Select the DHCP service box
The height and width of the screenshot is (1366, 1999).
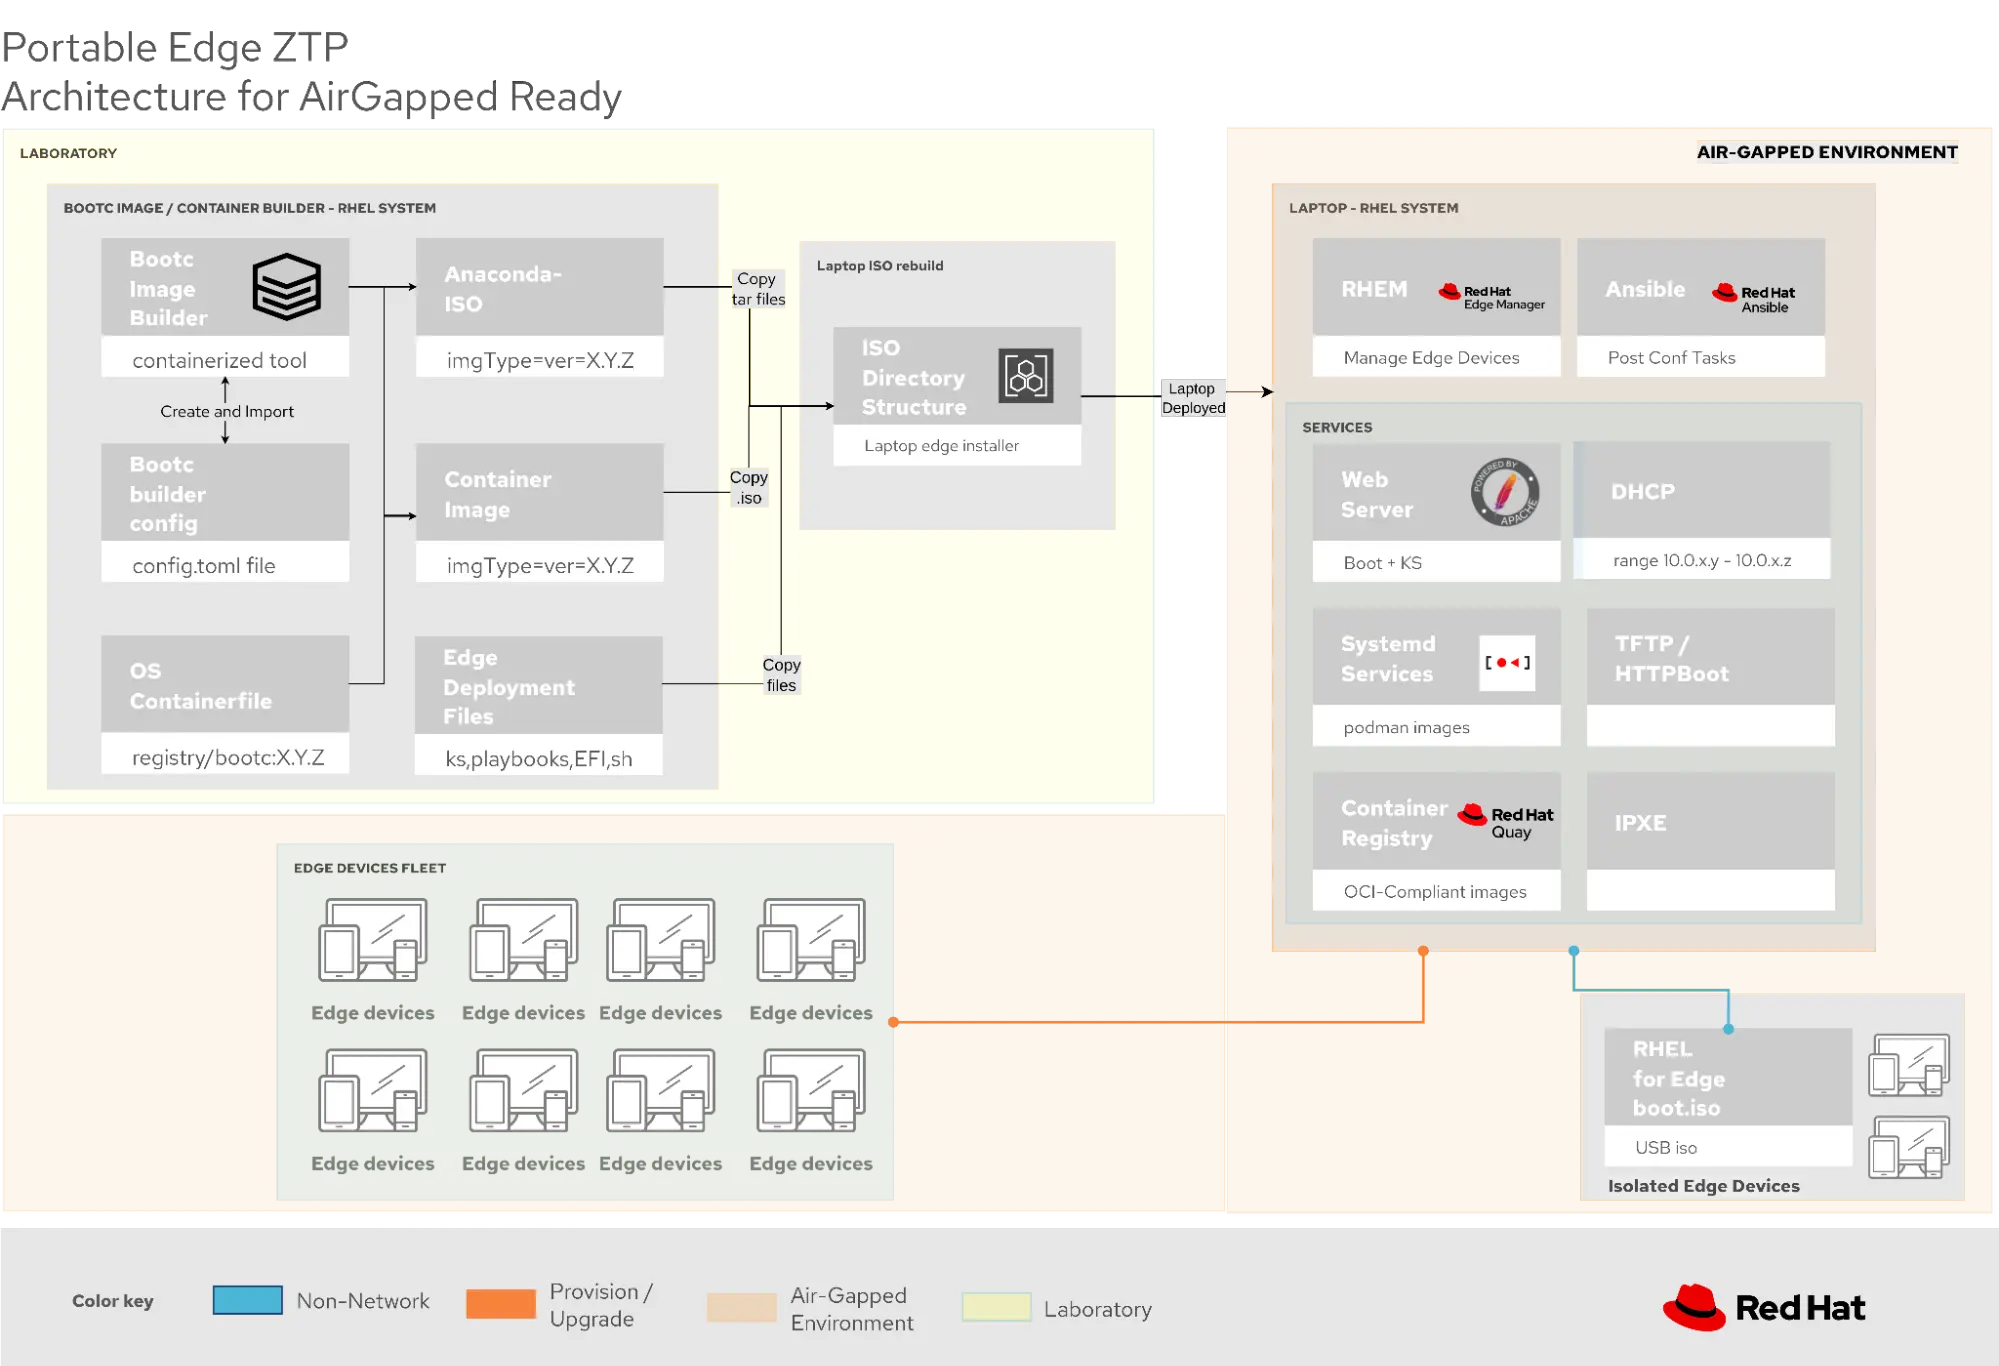(1702, 510)
